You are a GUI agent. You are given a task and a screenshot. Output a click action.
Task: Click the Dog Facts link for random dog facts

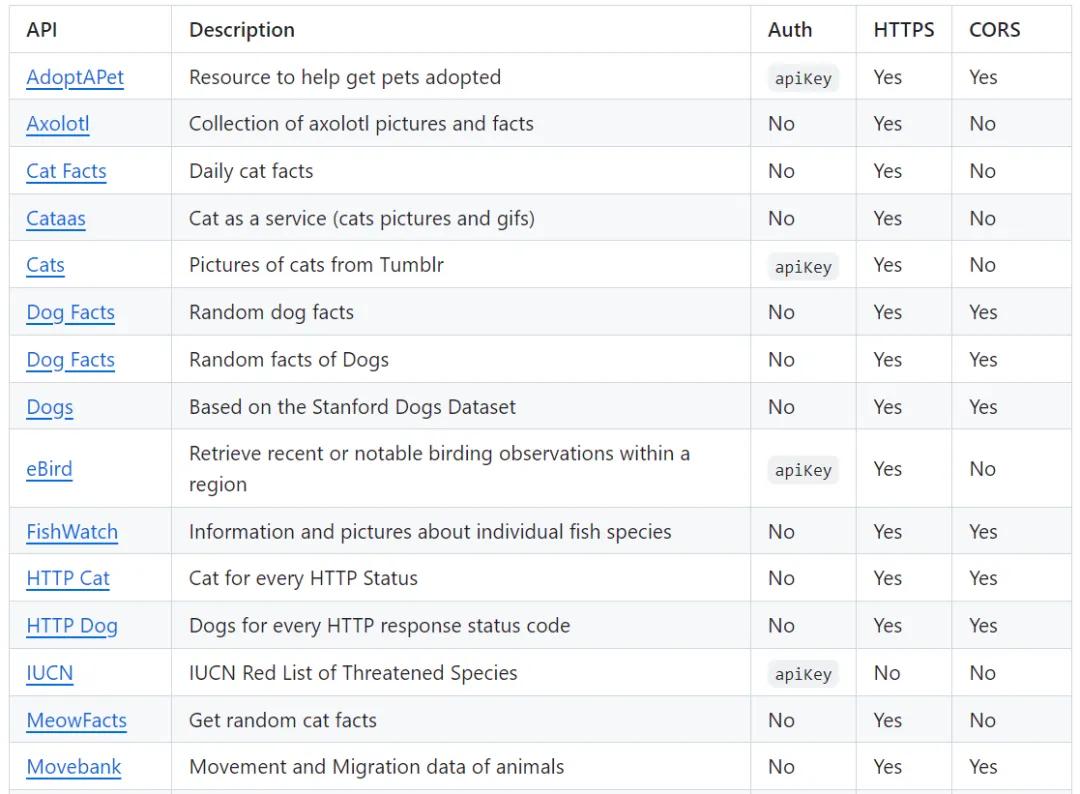click(70, 312)
